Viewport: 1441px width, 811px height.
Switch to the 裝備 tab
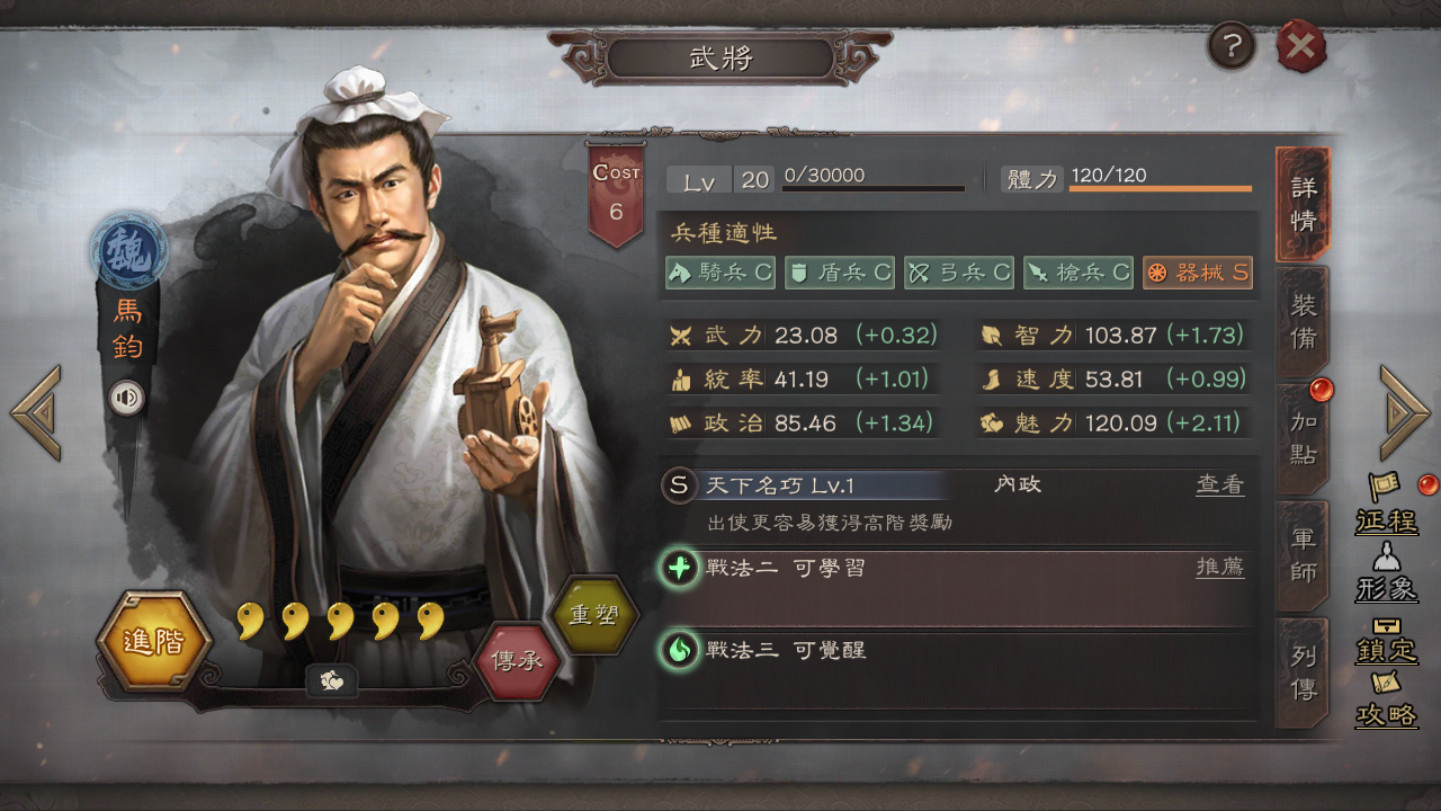point(1303,322)
